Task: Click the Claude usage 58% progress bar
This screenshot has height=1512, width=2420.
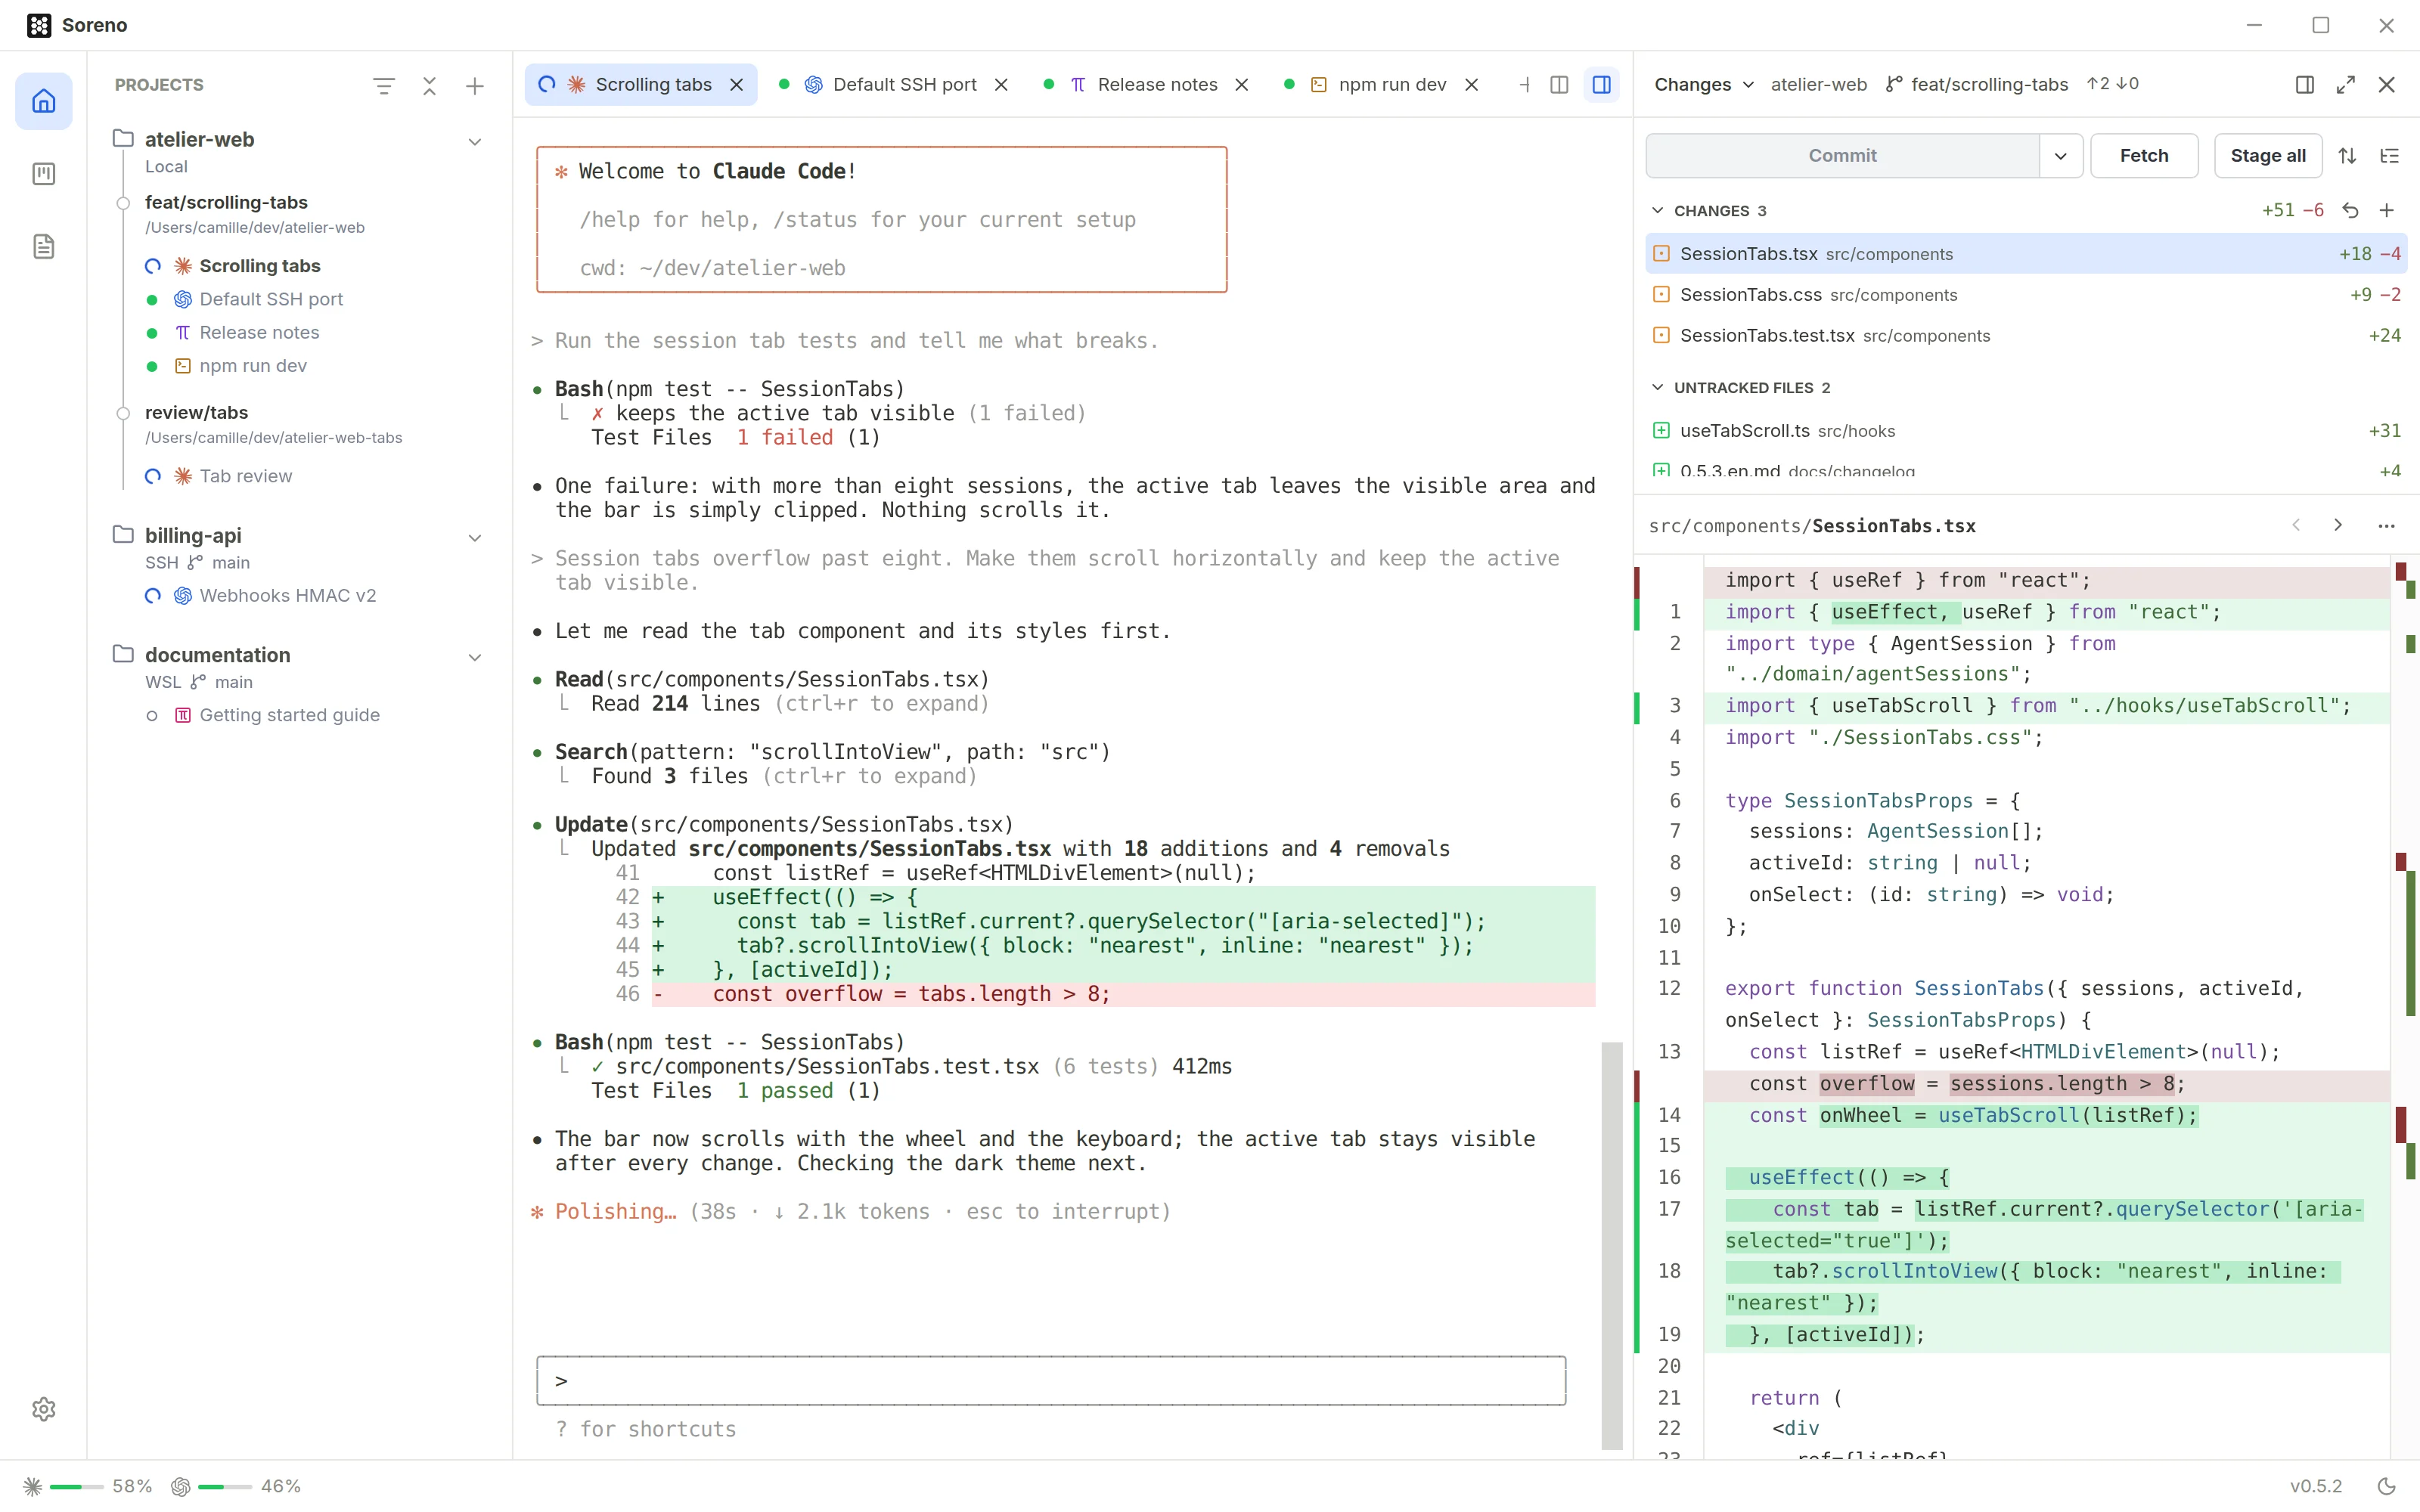Action: point(77,1487)
